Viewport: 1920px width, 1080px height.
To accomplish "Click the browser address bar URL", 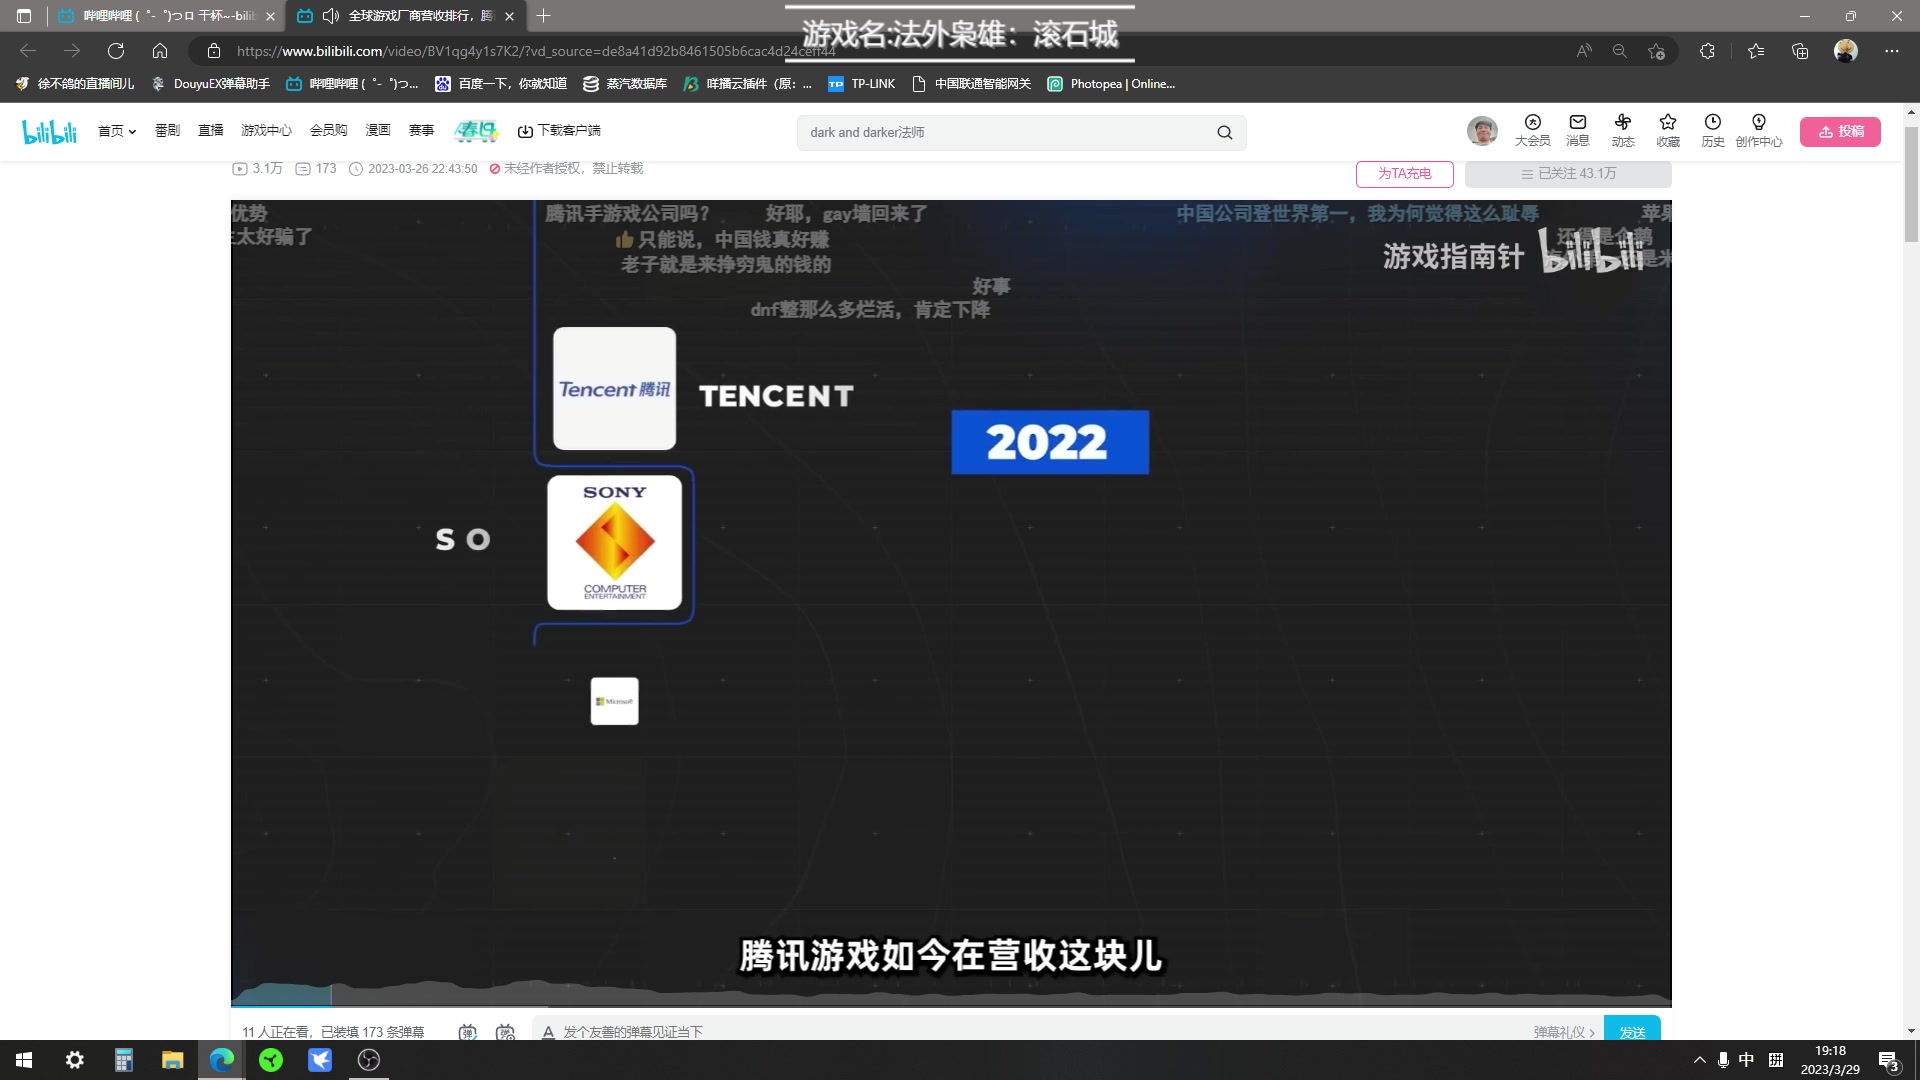I will point(536,51).
